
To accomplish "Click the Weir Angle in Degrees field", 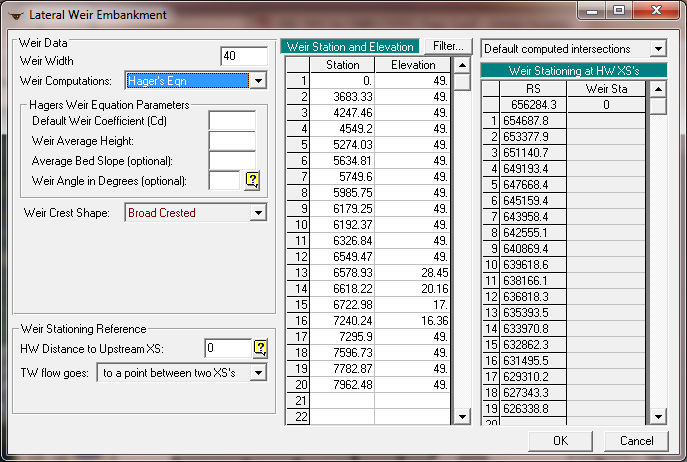I will tap(225, 181).
